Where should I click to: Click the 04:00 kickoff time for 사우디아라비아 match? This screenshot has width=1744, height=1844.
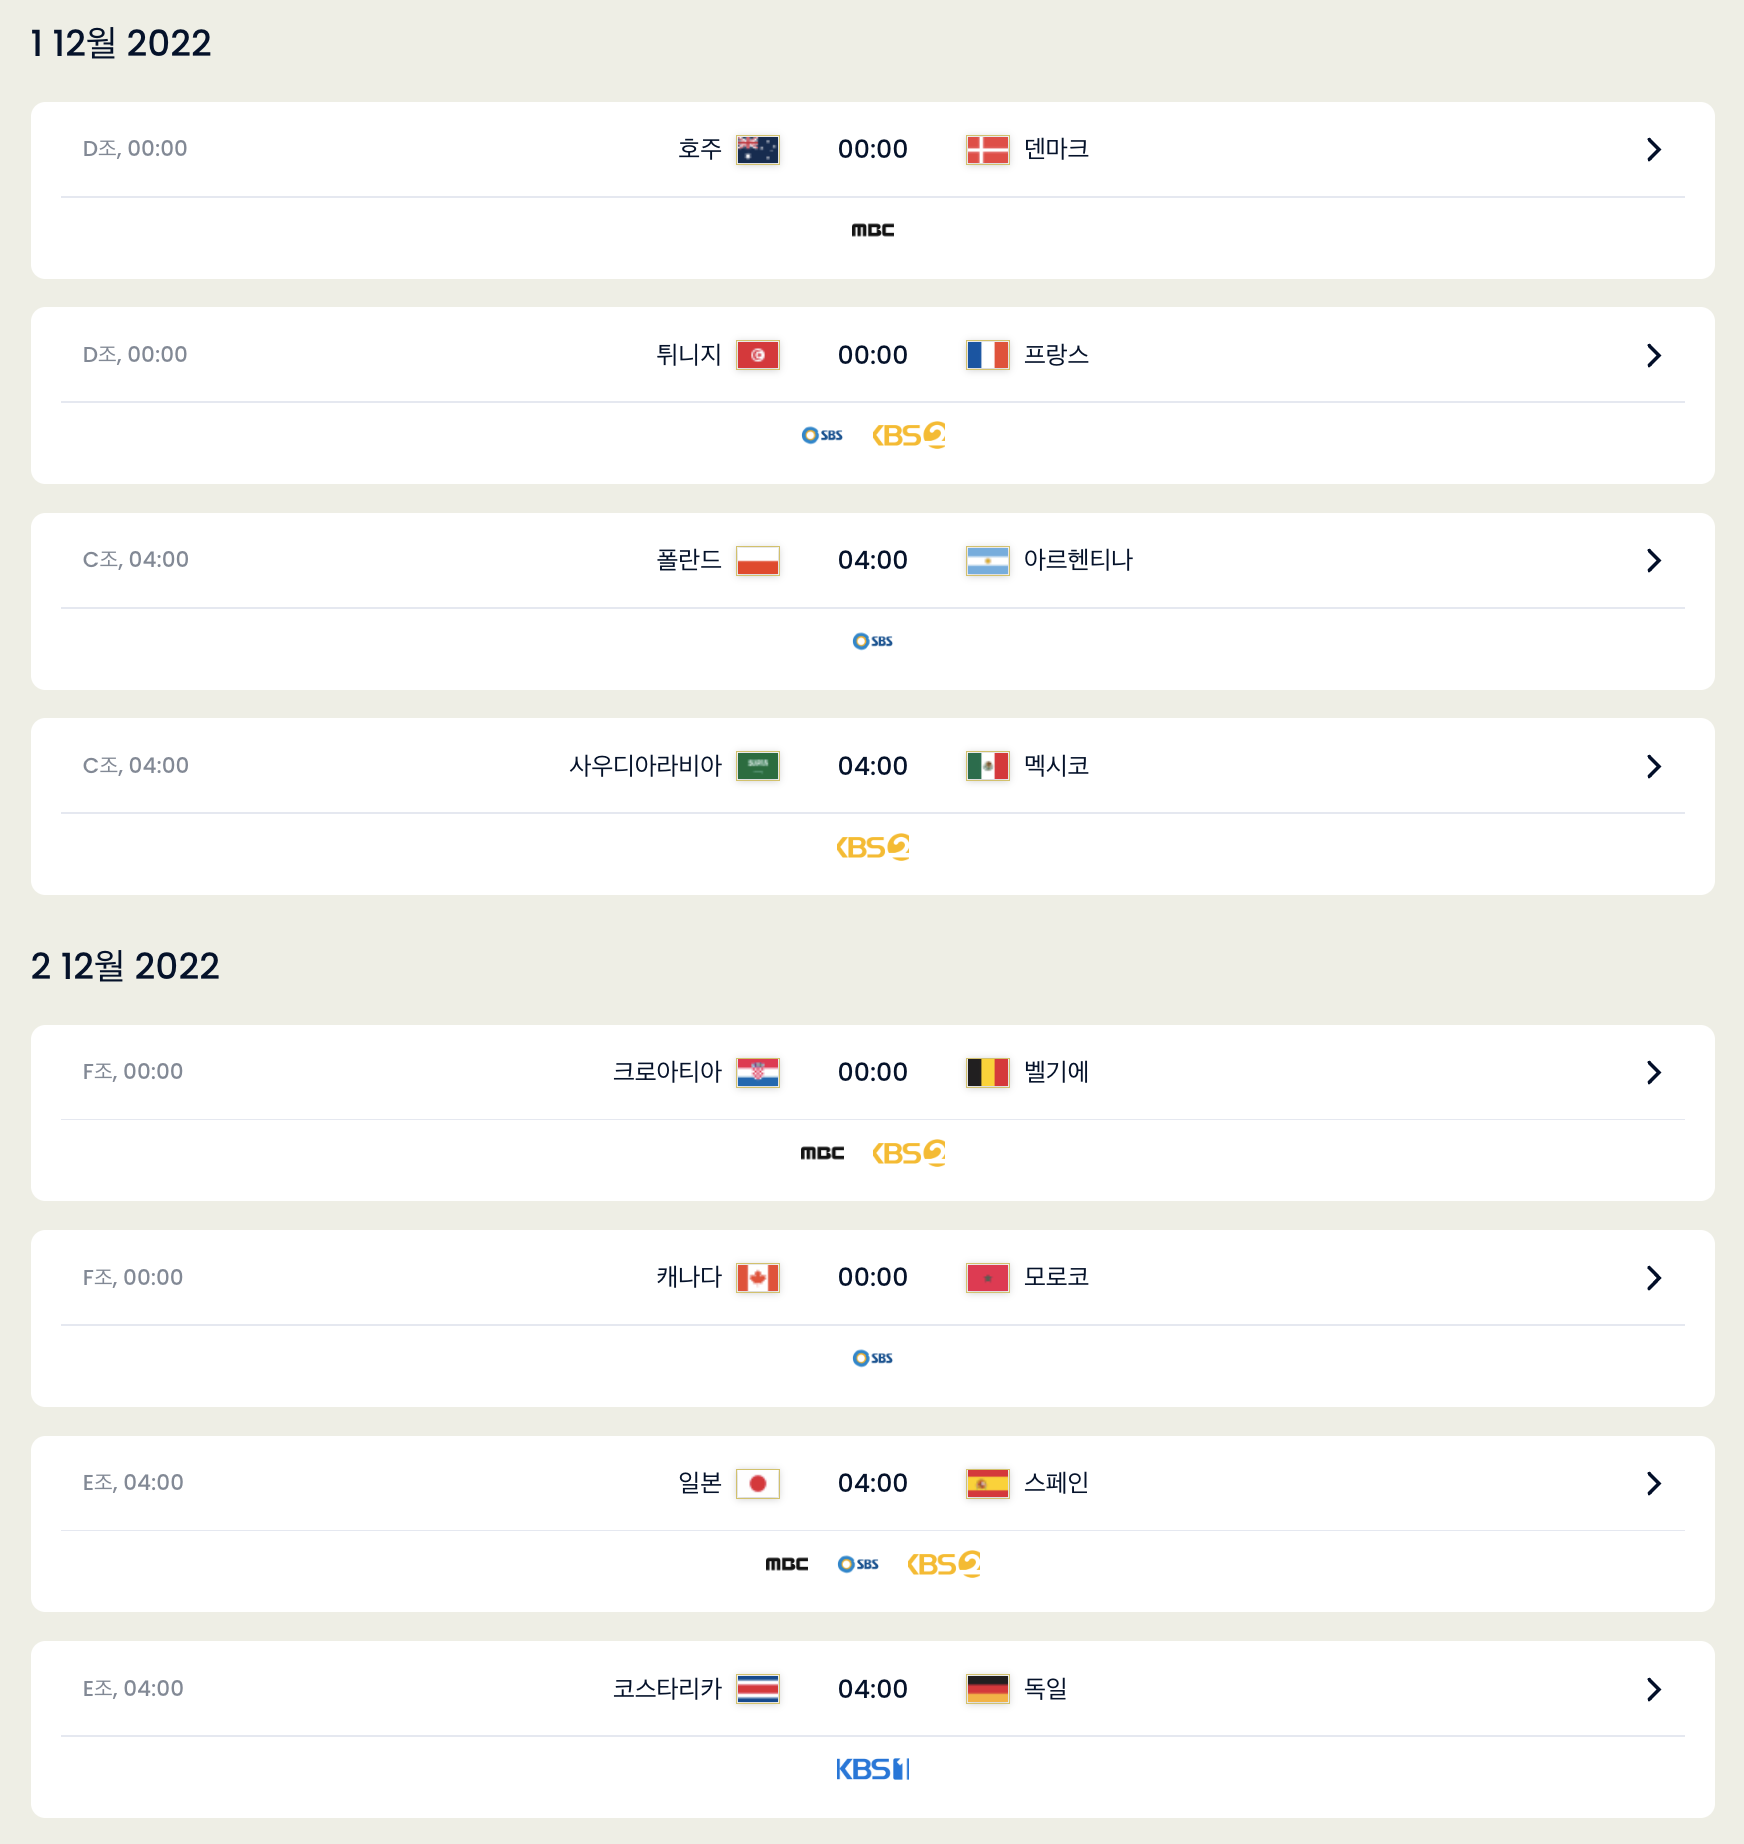click(x=872, y=766)
